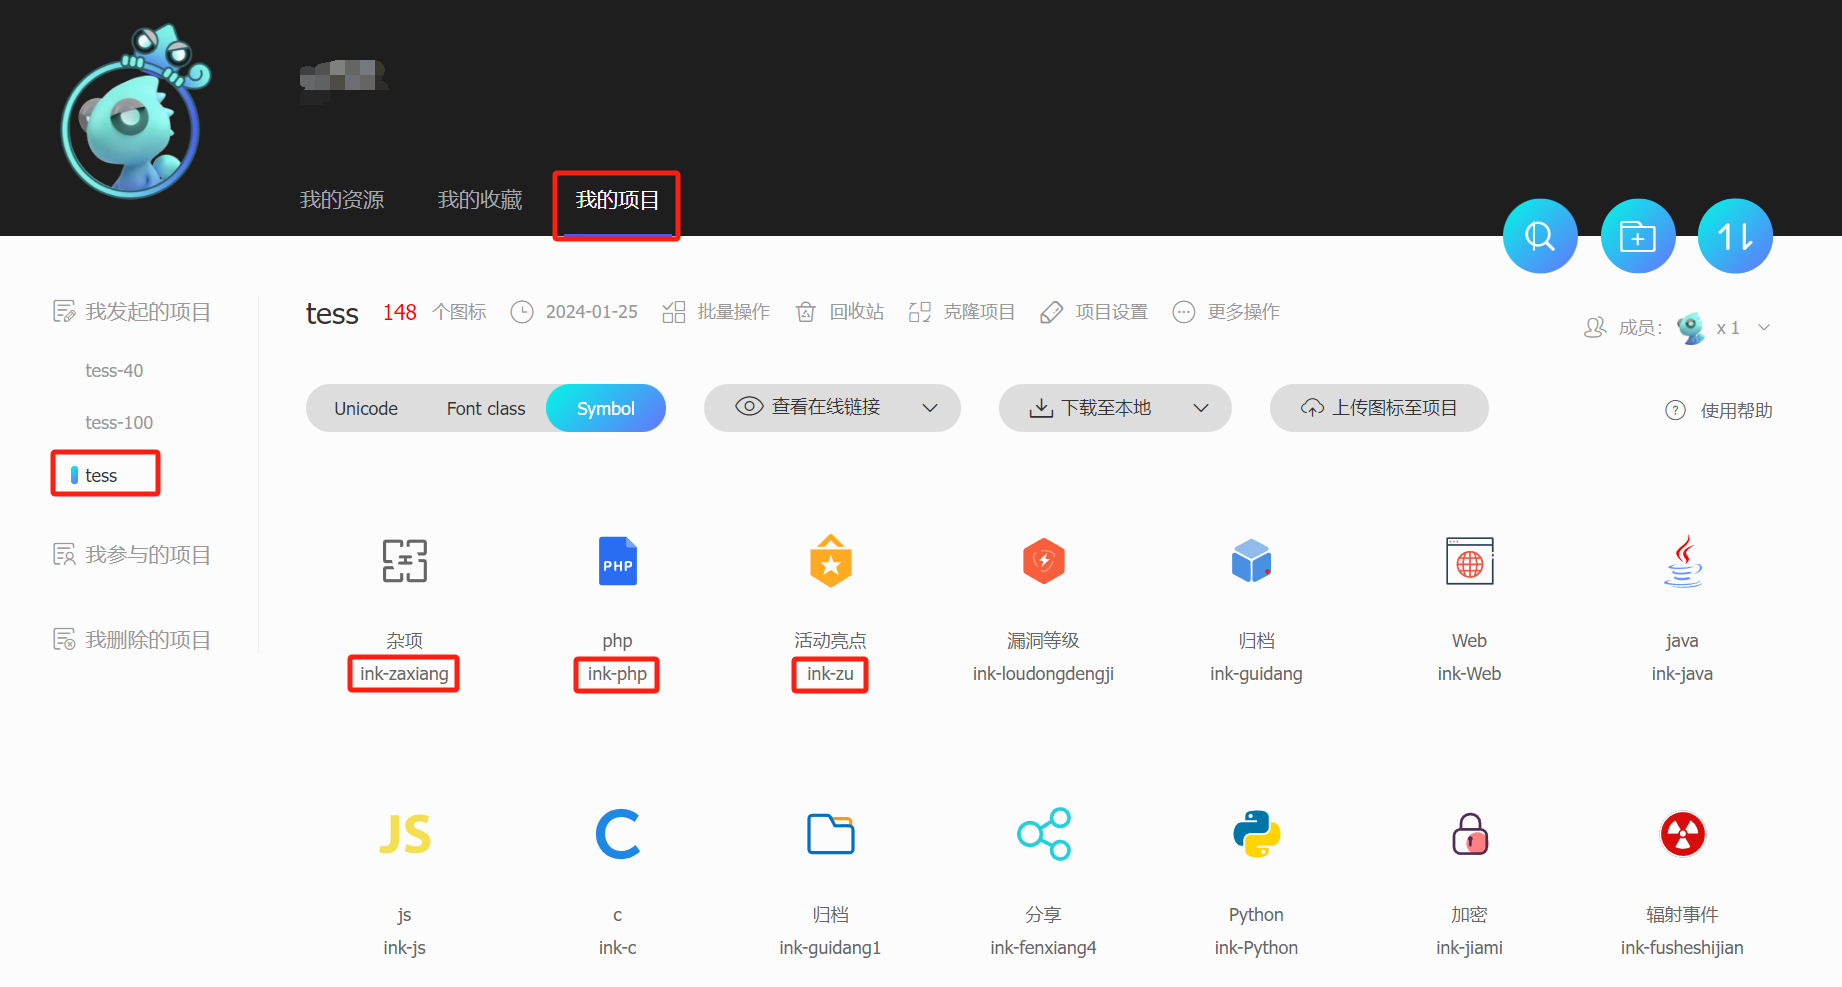Select the Python logo icon
Image resolution: width=1842 pixels, height=987 pixels.
coord(1256,834)
